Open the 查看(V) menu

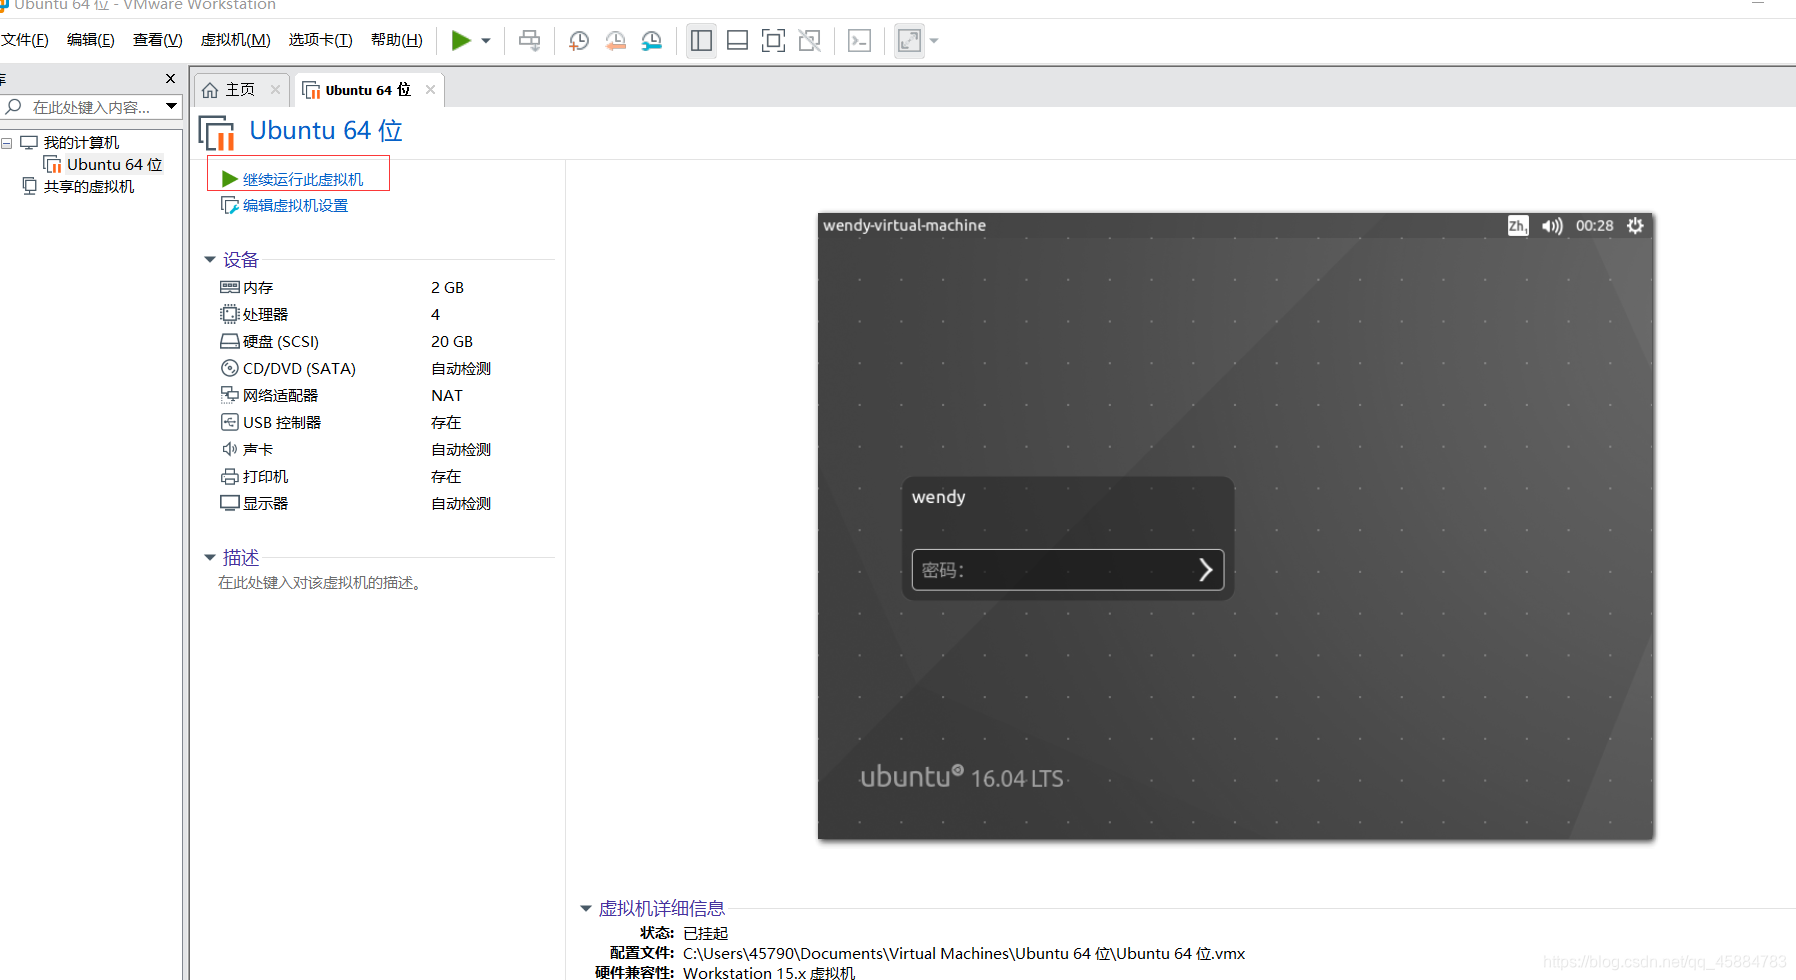tap(158, 40)
